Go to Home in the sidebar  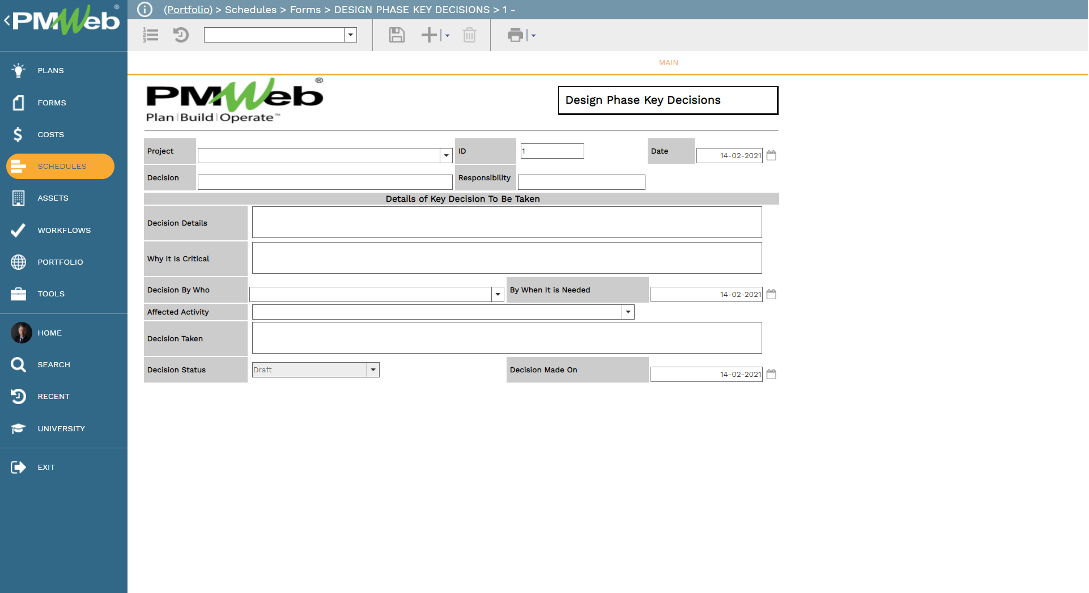click(49, 333)
